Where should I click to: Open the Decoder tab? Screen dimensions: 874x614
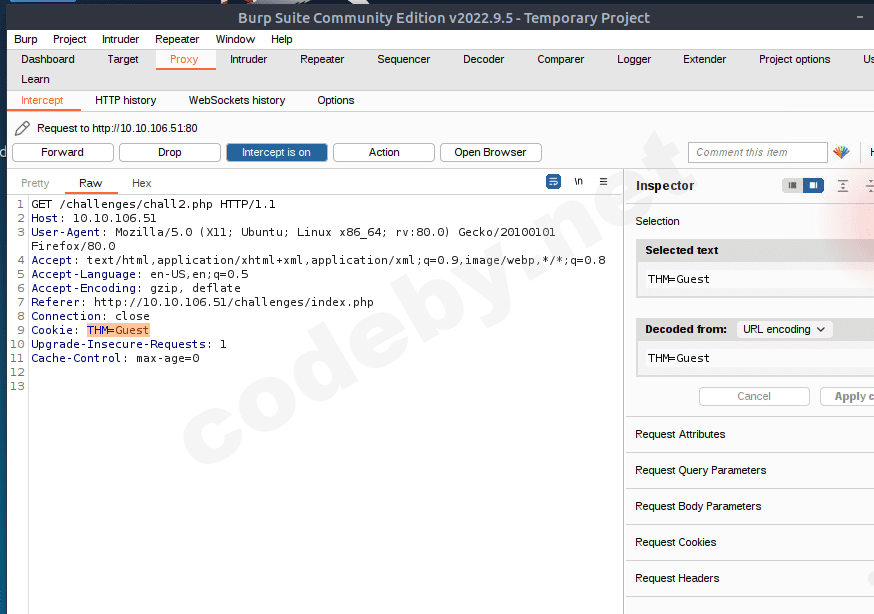tap(483, 59)
